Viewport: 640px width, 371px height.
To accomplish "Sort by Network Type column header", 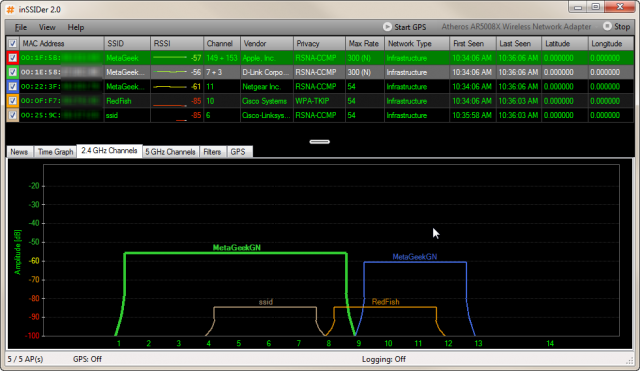I will 417,44.
